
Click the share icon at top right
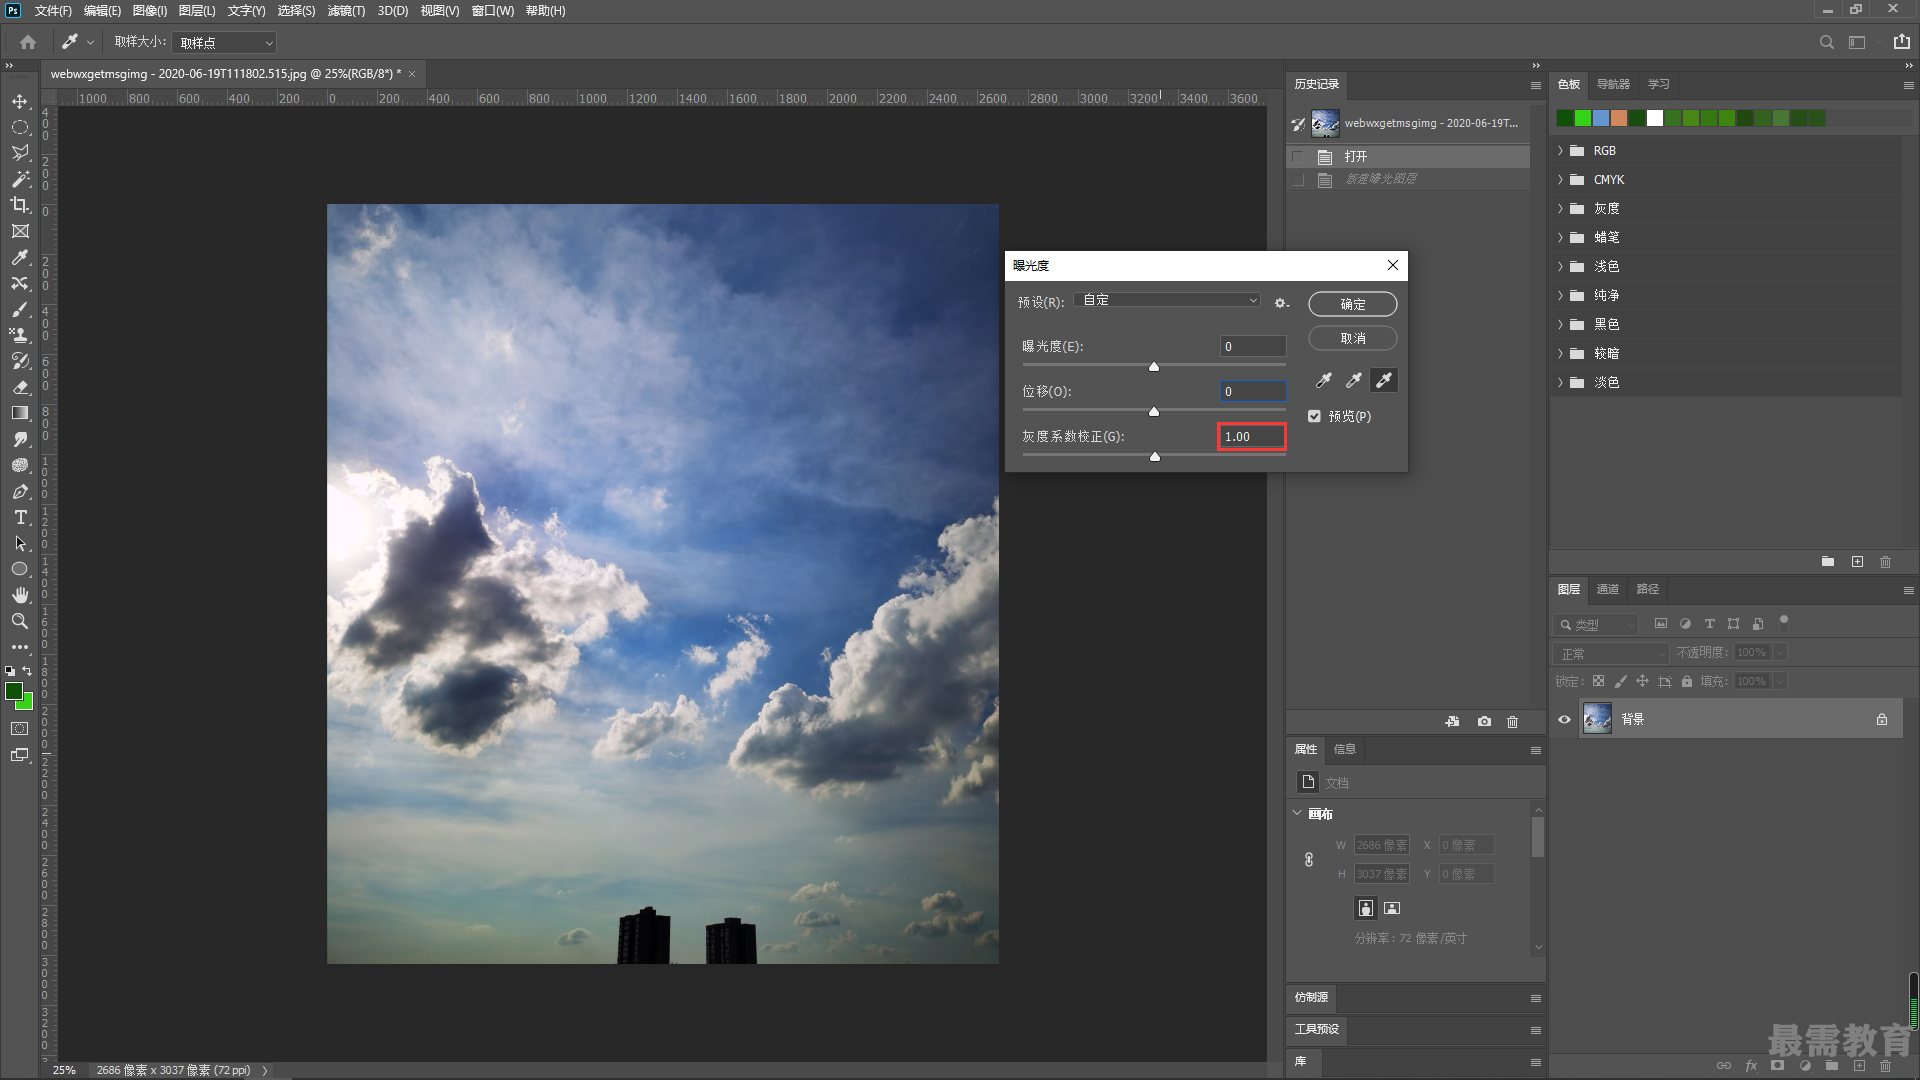tap(1901, 42)
